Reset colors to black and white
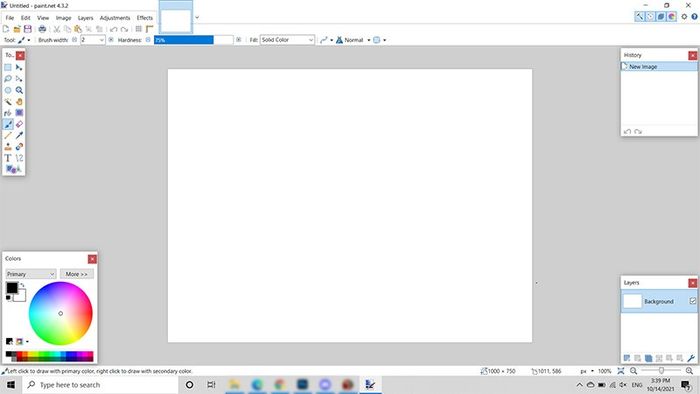Screen dimensions: 700x394 coord(8,297)
